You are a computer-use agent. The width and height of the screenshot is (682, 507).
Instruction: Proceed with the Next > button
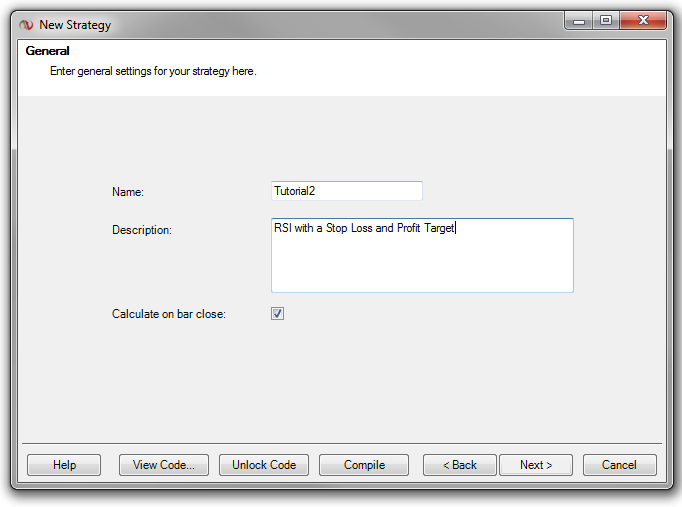point(536,465)
